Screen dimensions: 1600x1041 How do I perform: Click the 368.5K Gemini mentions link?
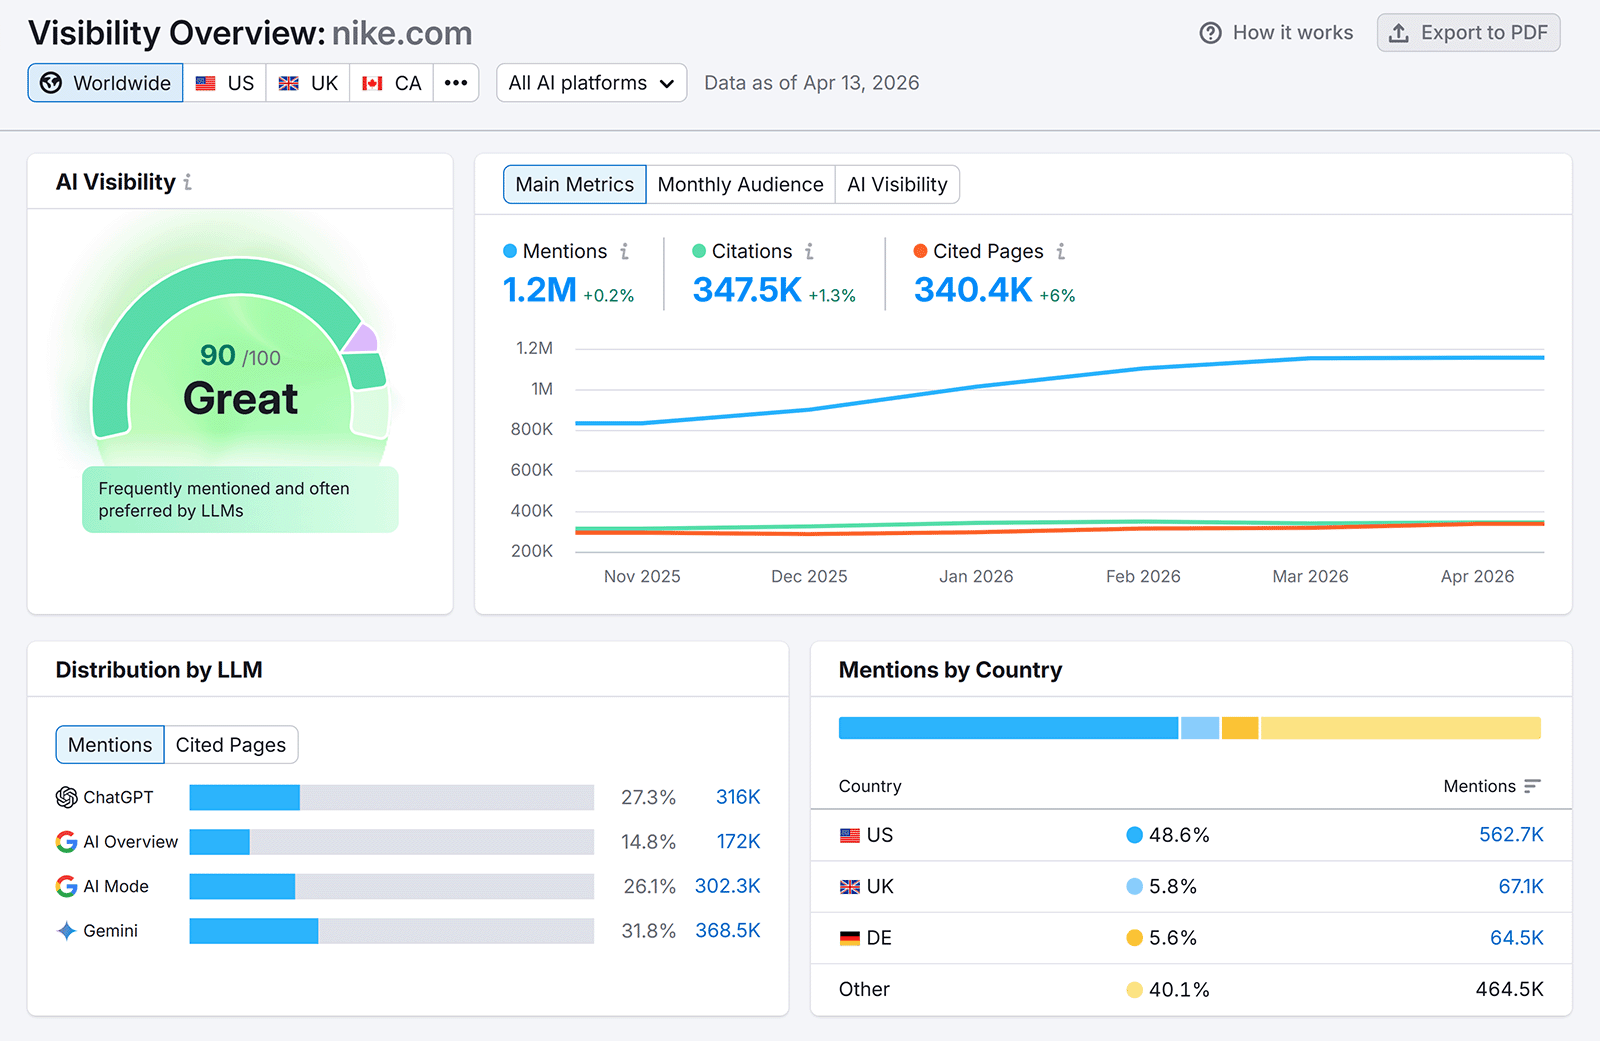point(727,930)
